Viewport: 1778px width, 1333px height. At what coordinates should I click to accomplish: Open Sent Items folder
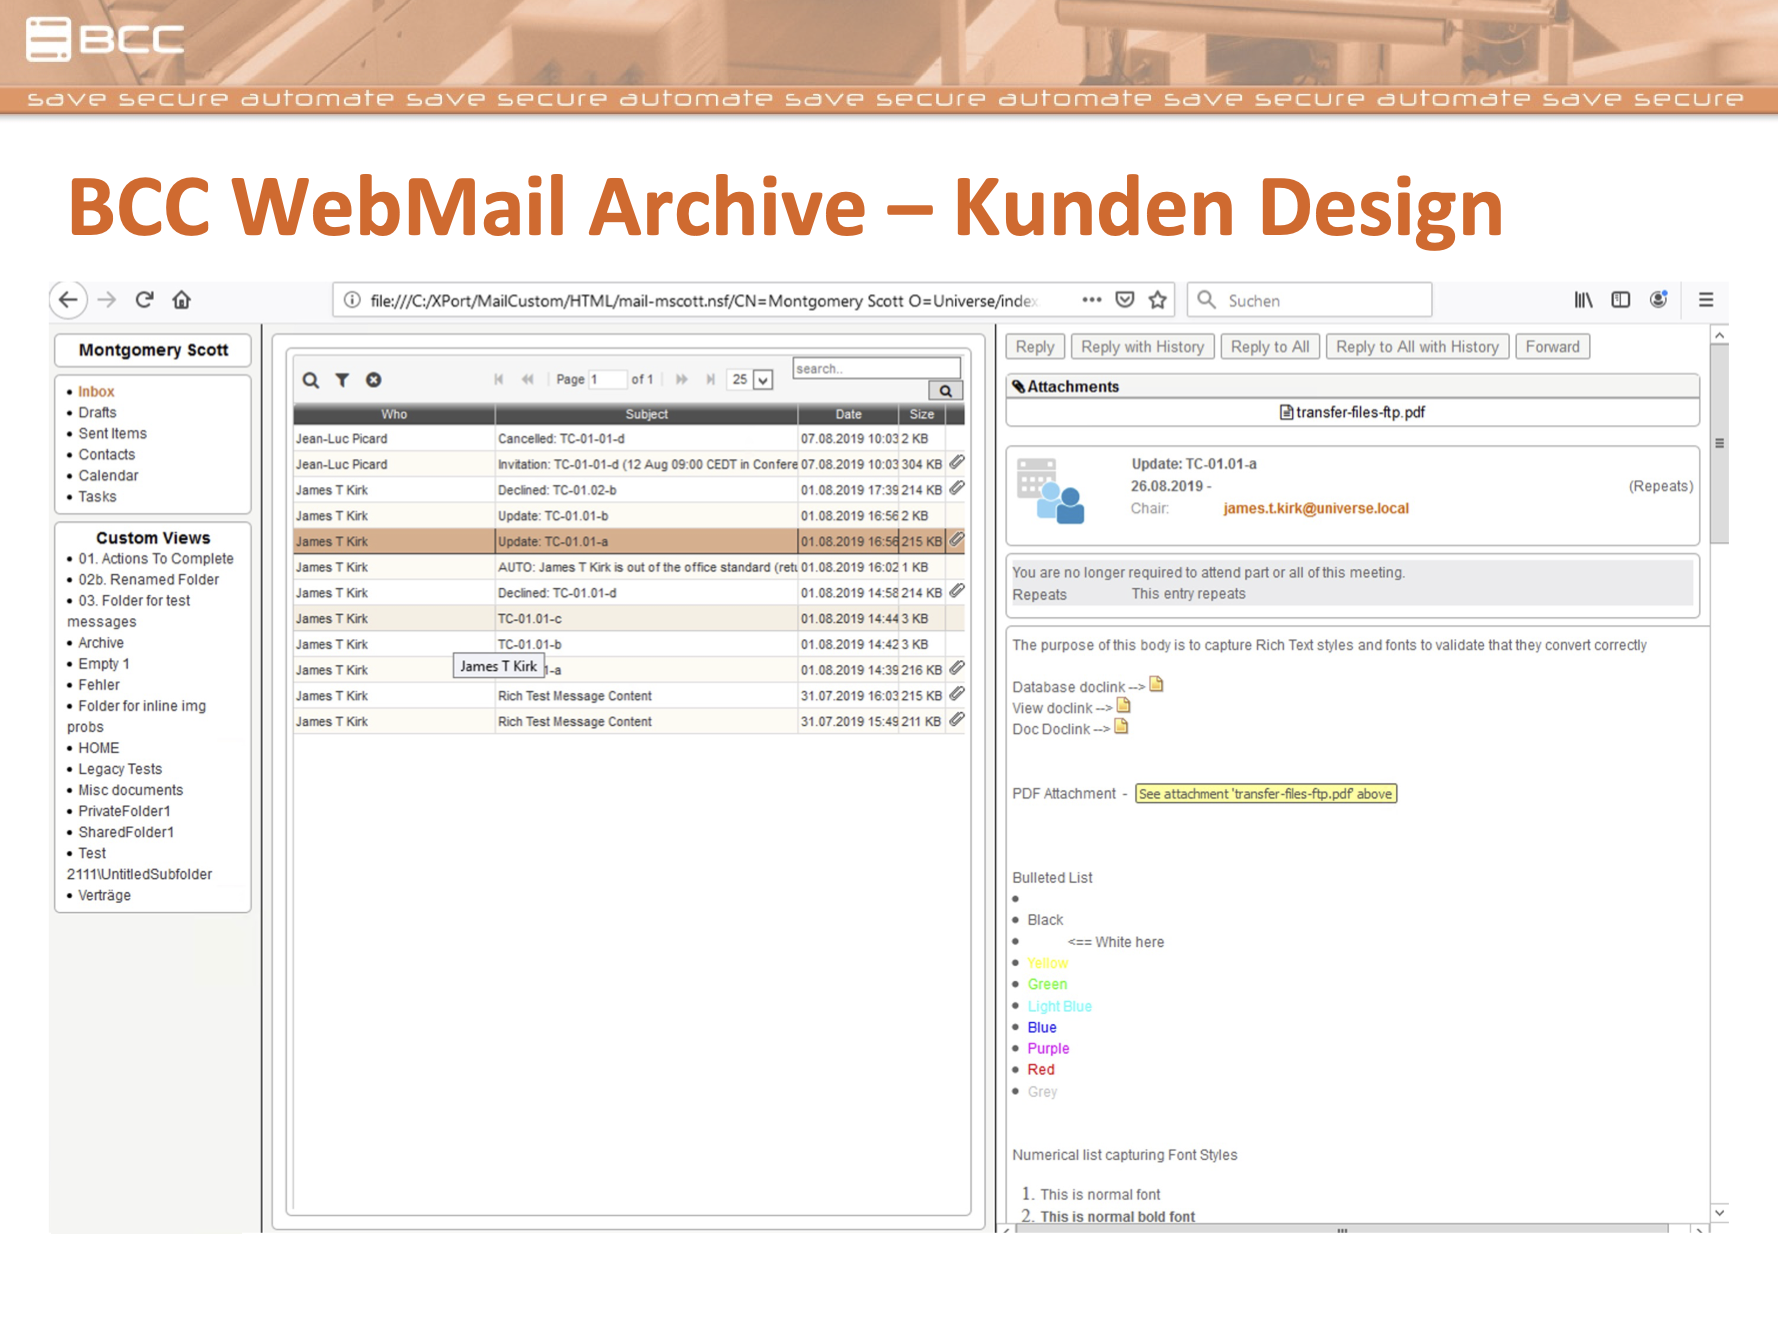(112, 433)
